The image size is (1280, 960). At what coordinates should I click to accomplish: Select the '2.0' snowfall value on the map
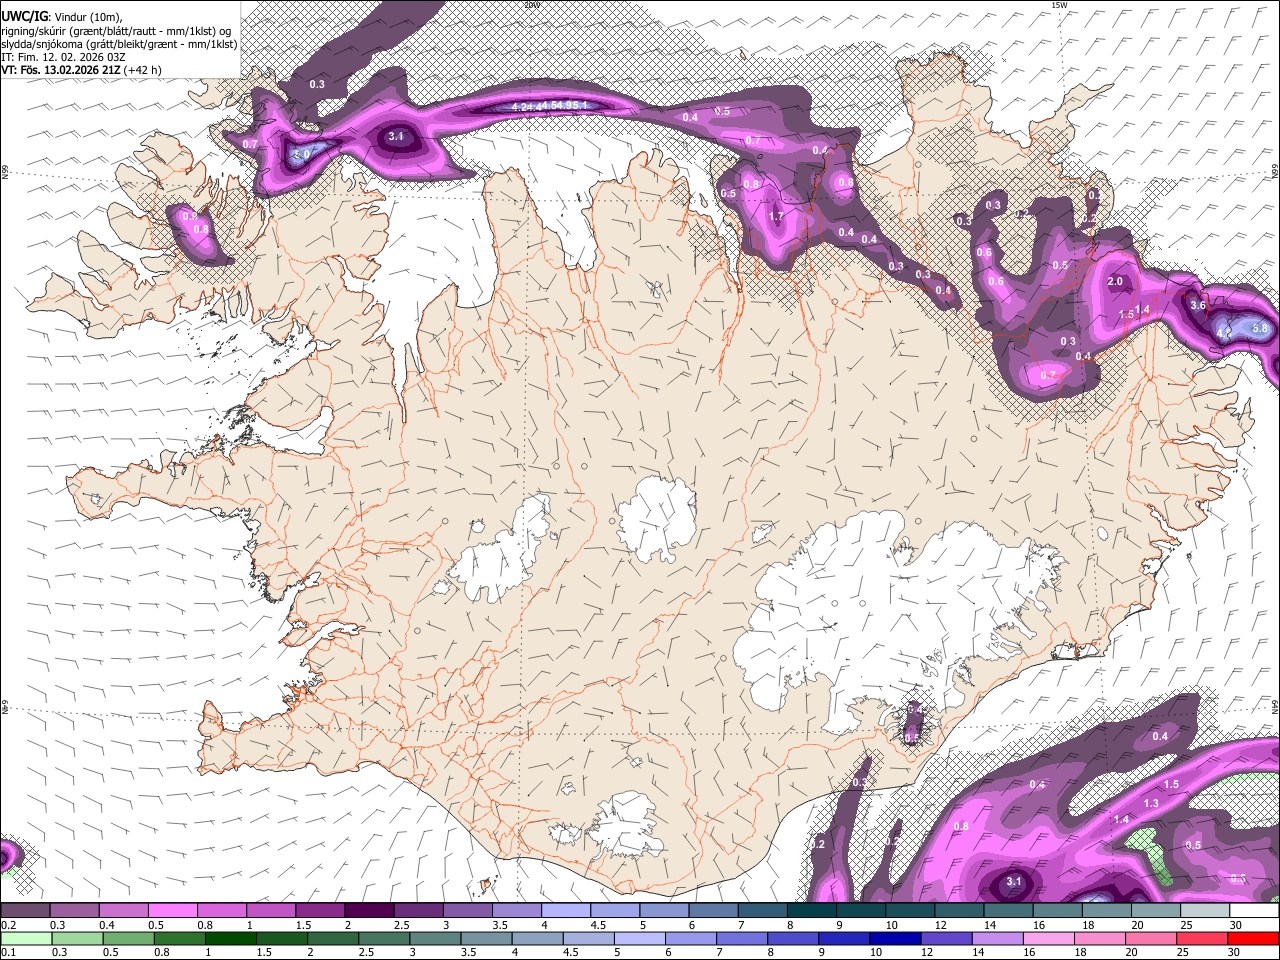[1116, 282]
